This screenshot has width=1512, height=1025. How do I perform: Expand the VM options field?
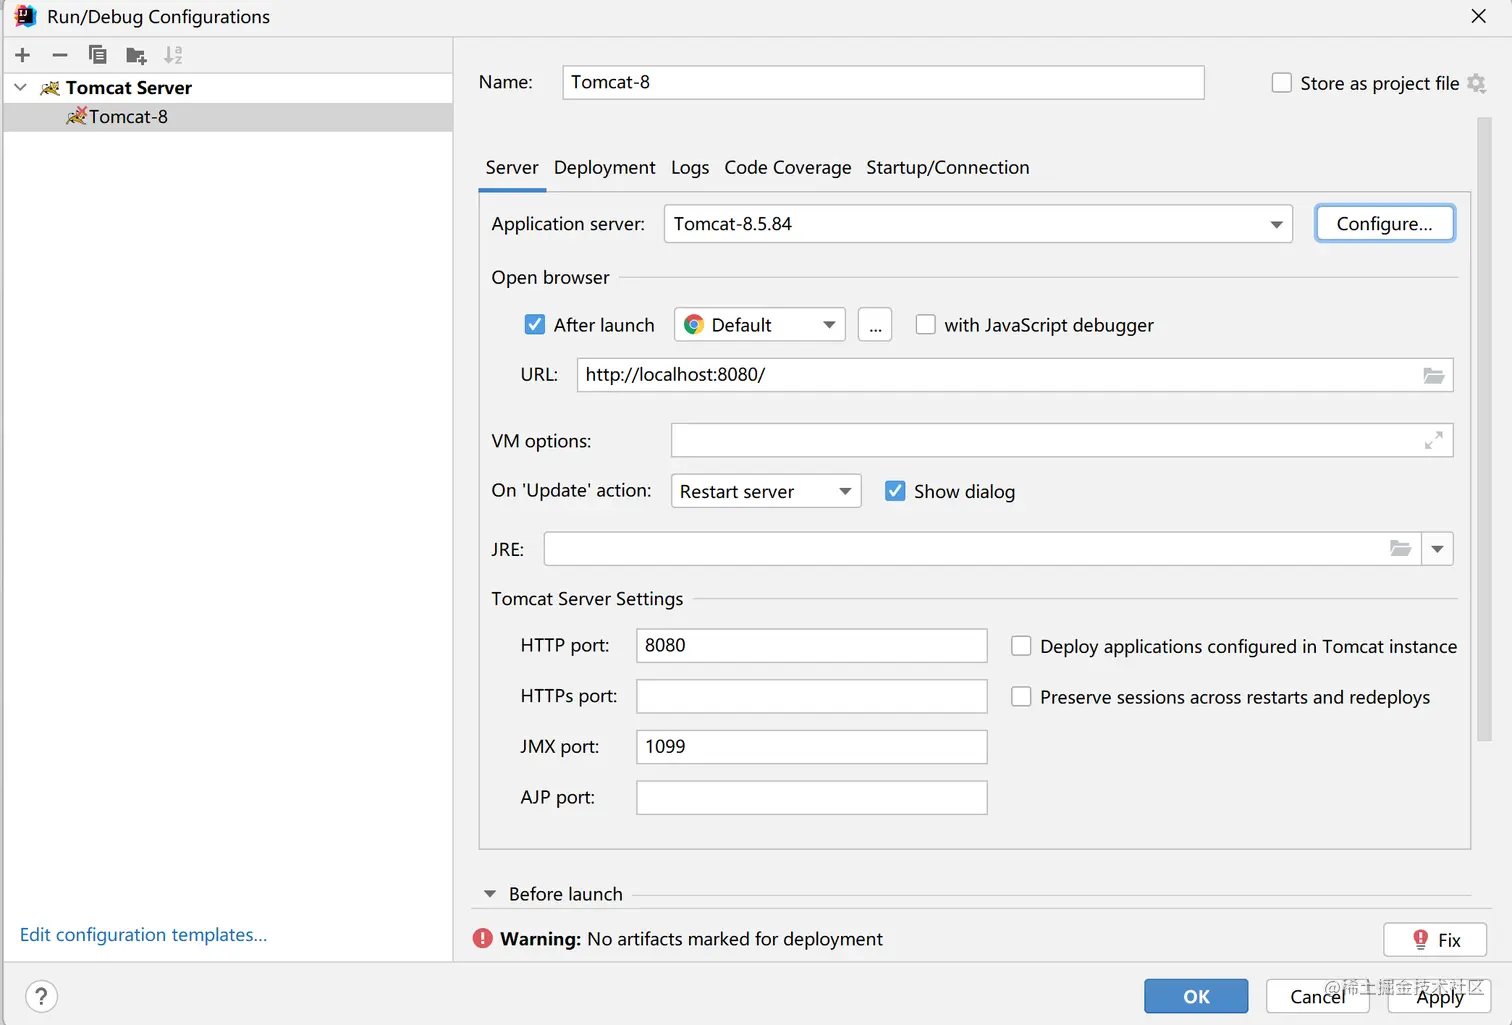click(1433, 440)
